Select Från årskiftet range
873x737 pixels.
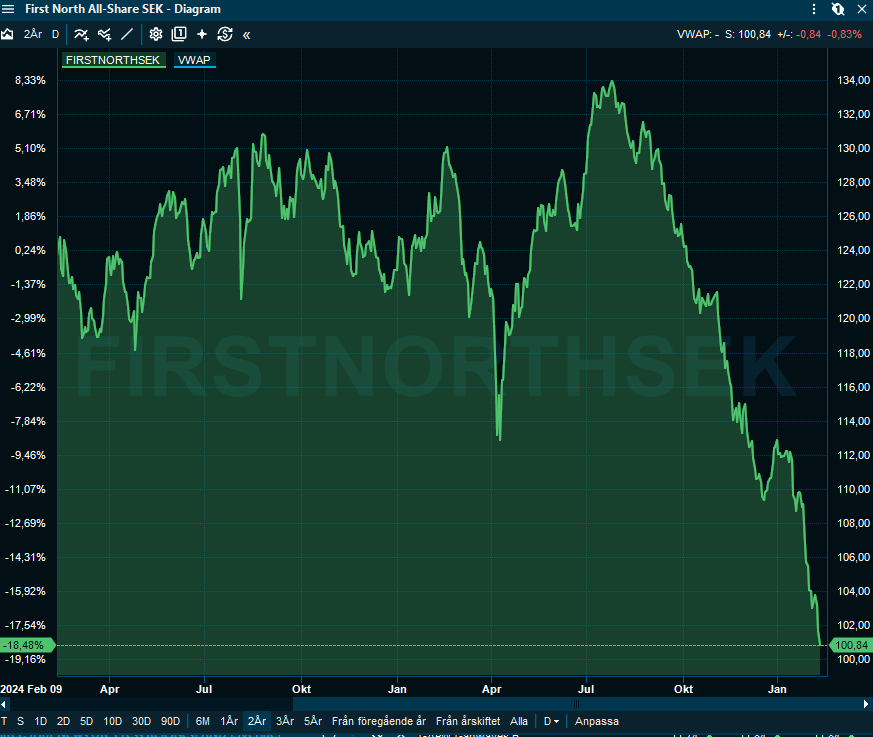(468, 721)
